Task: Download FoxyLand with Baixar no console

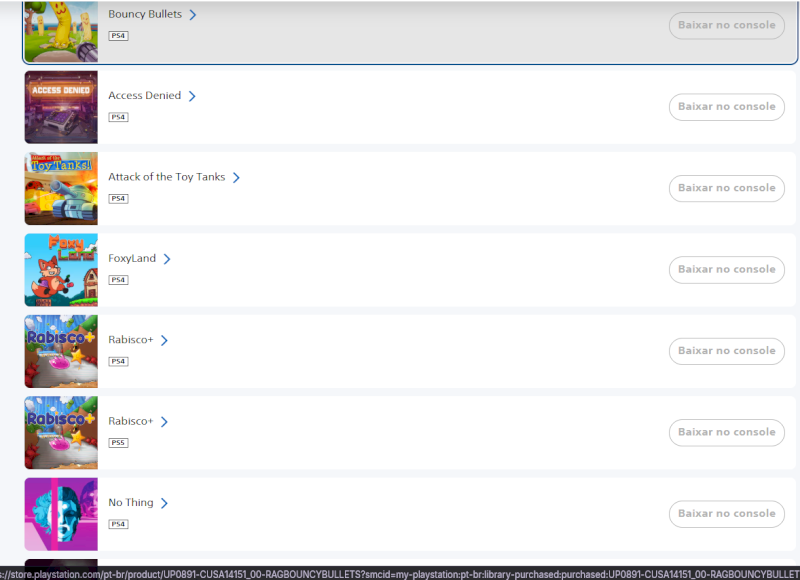Action: coord(727,269)
